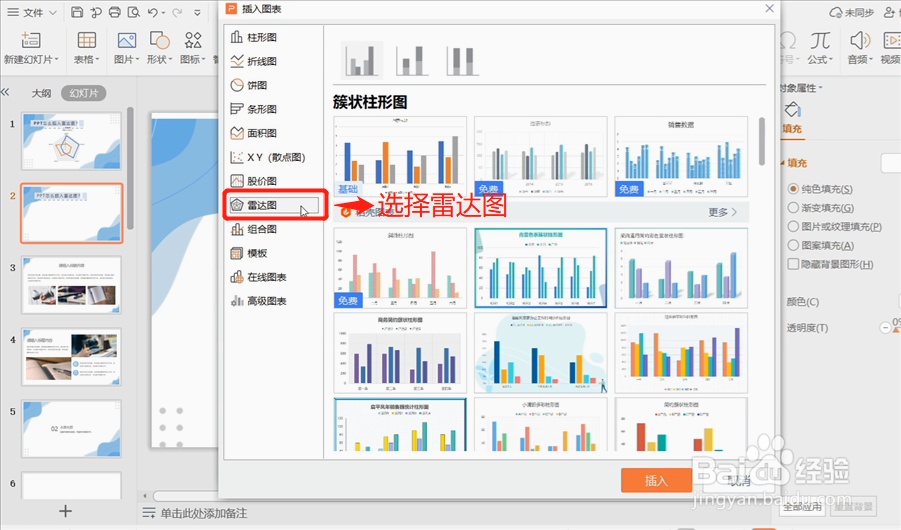This screenshot has height=530, width=901.
Task: Select 纯色填充(S) radio button
Action: pyautogui.click(x=793, y=189)
